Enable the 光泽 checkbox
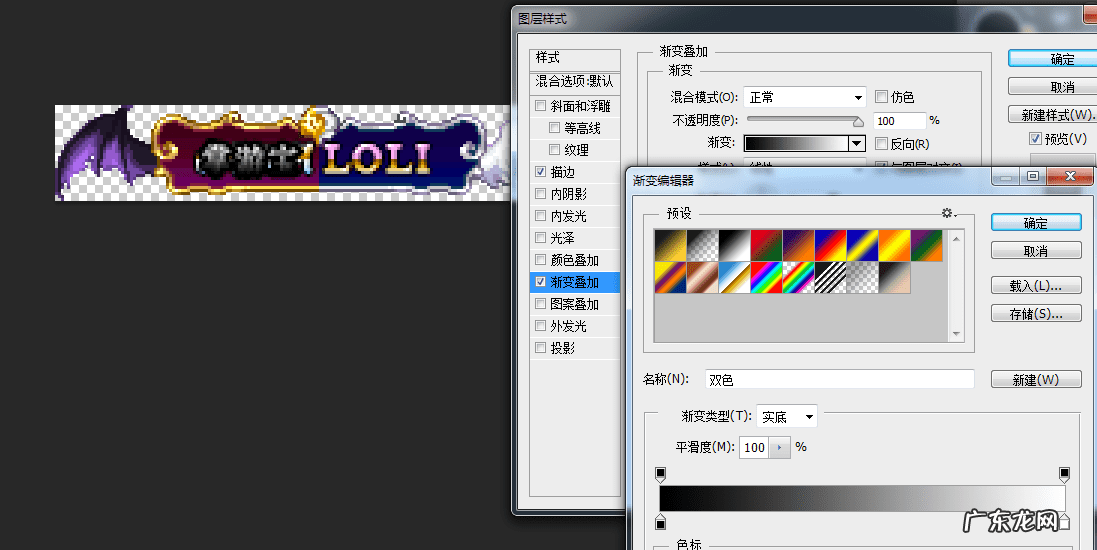This screenshot has height=550, width=1097. click(x=540, y=237)
